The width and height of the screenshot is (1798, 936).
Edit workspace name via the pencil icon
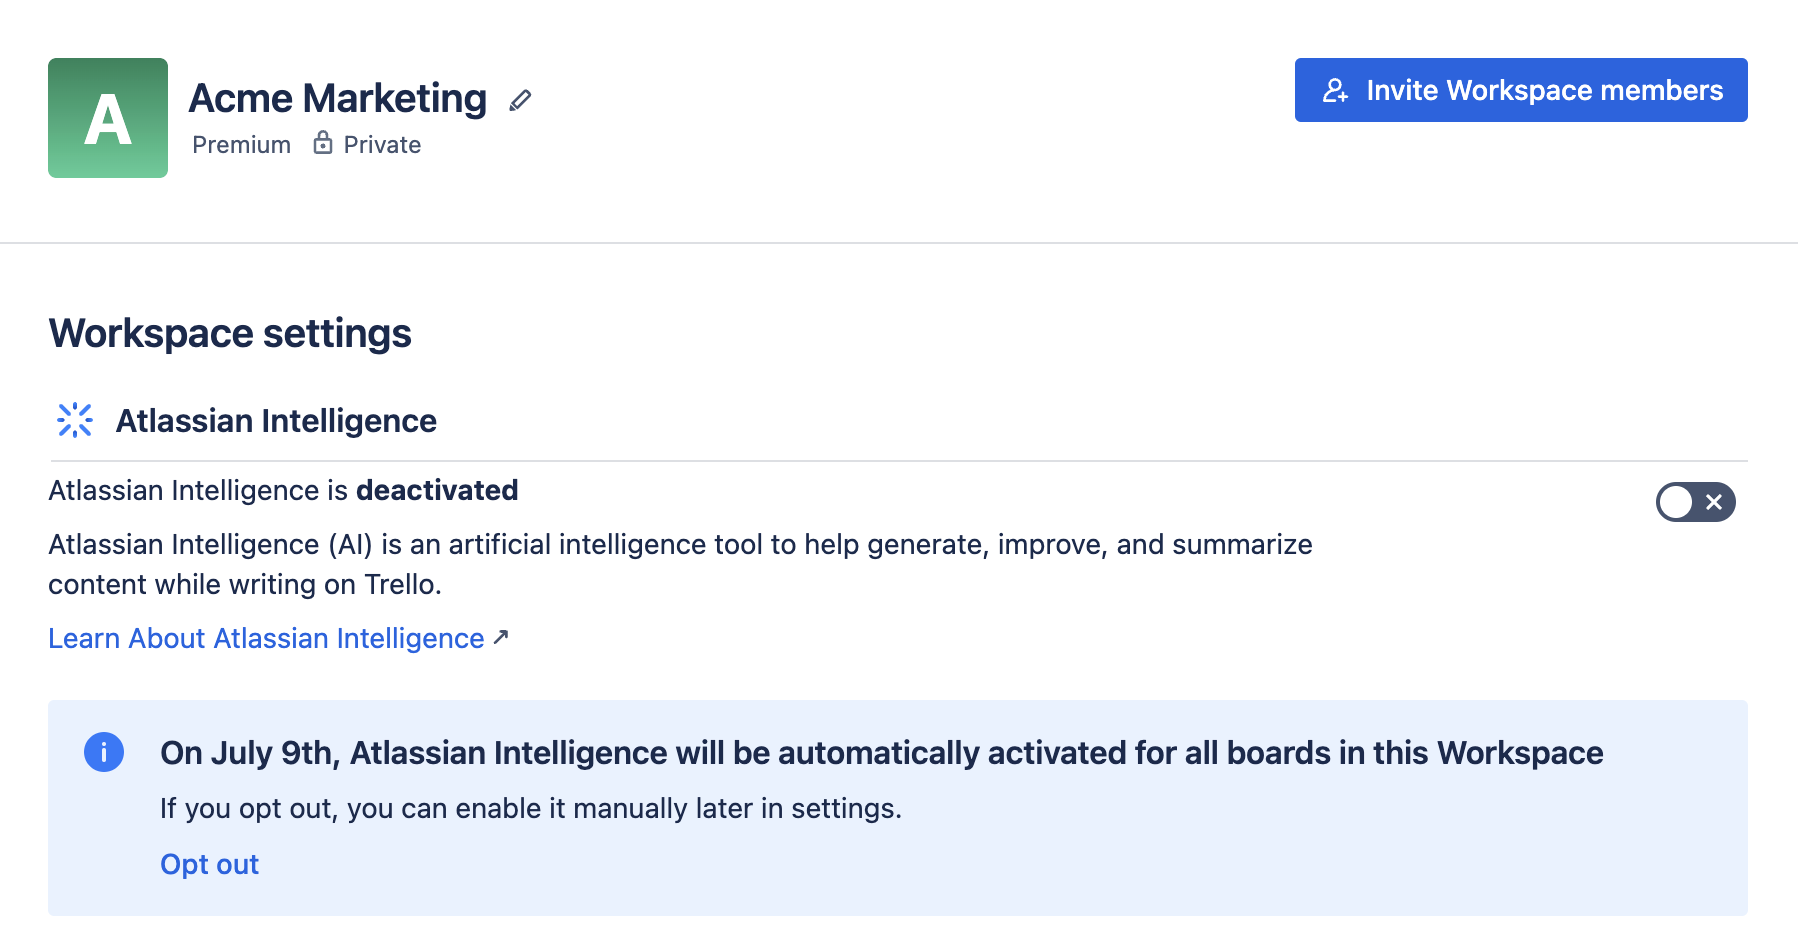(x=519, y=100)
